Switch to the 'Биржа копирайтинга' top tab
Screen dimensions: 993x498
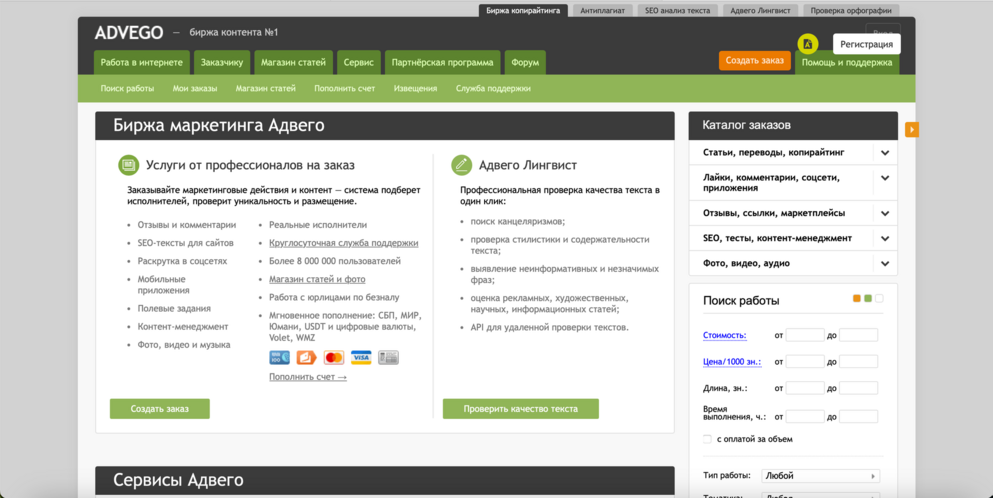click(523, 11)
